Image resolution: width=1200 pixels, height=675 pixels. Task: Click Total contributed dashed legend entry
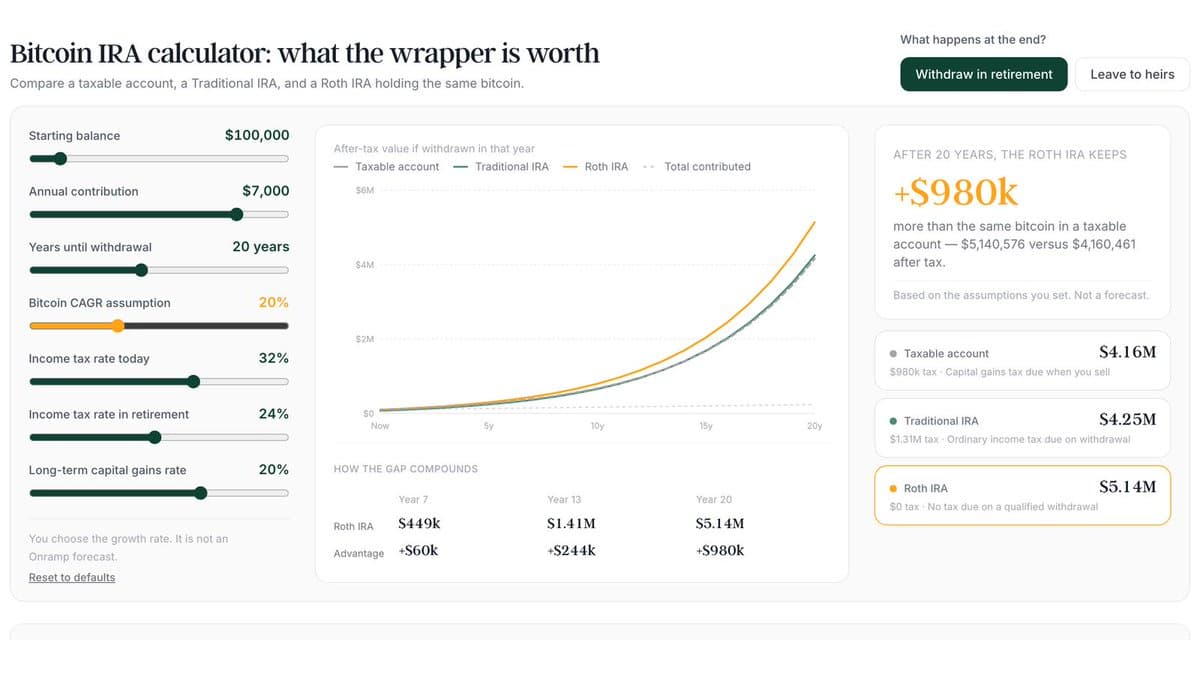pyautogui.click(x=697, y=167)
